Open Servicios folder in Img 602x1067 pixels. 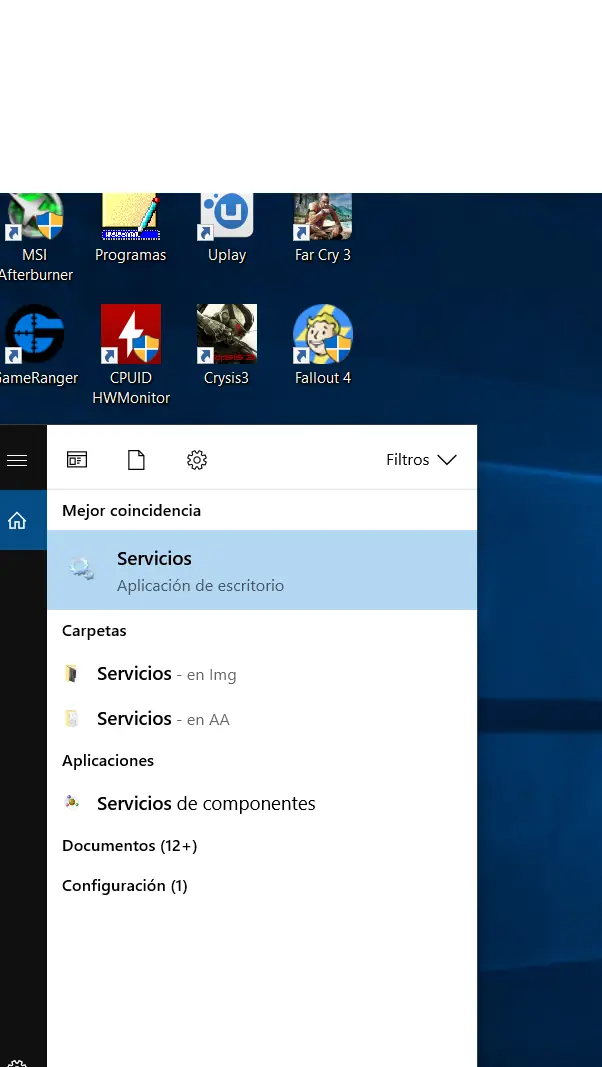[x=262, y=674]
